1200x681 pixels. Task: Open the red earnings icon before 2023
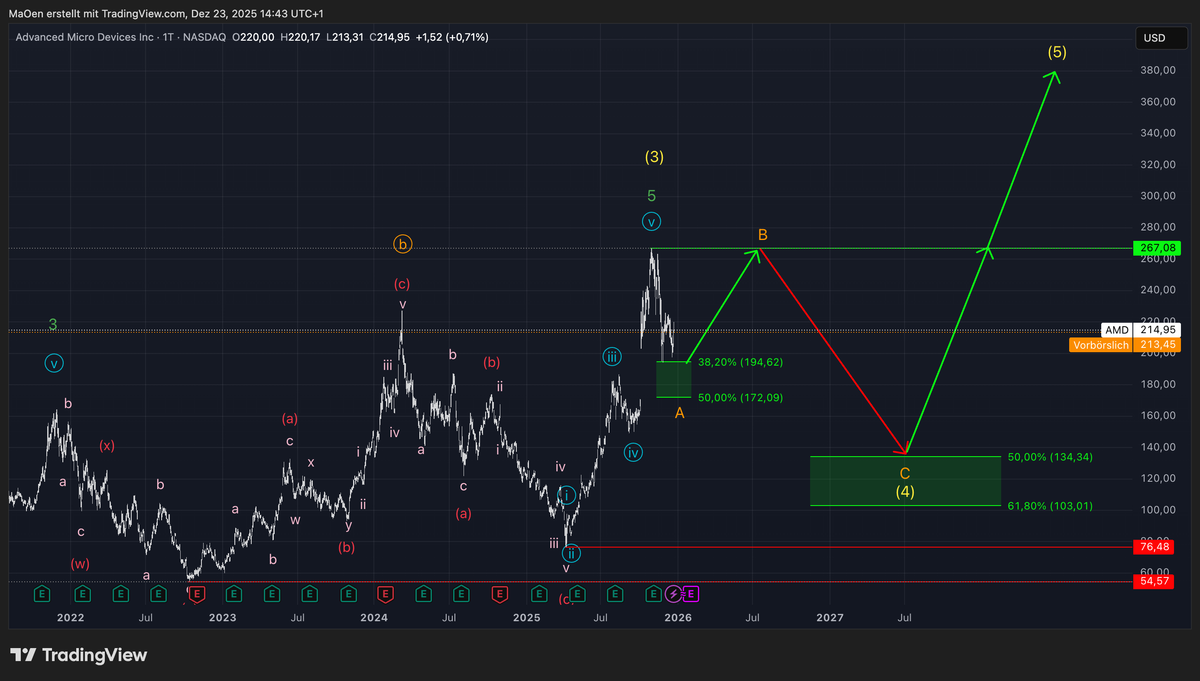click(x=196, y=594)
